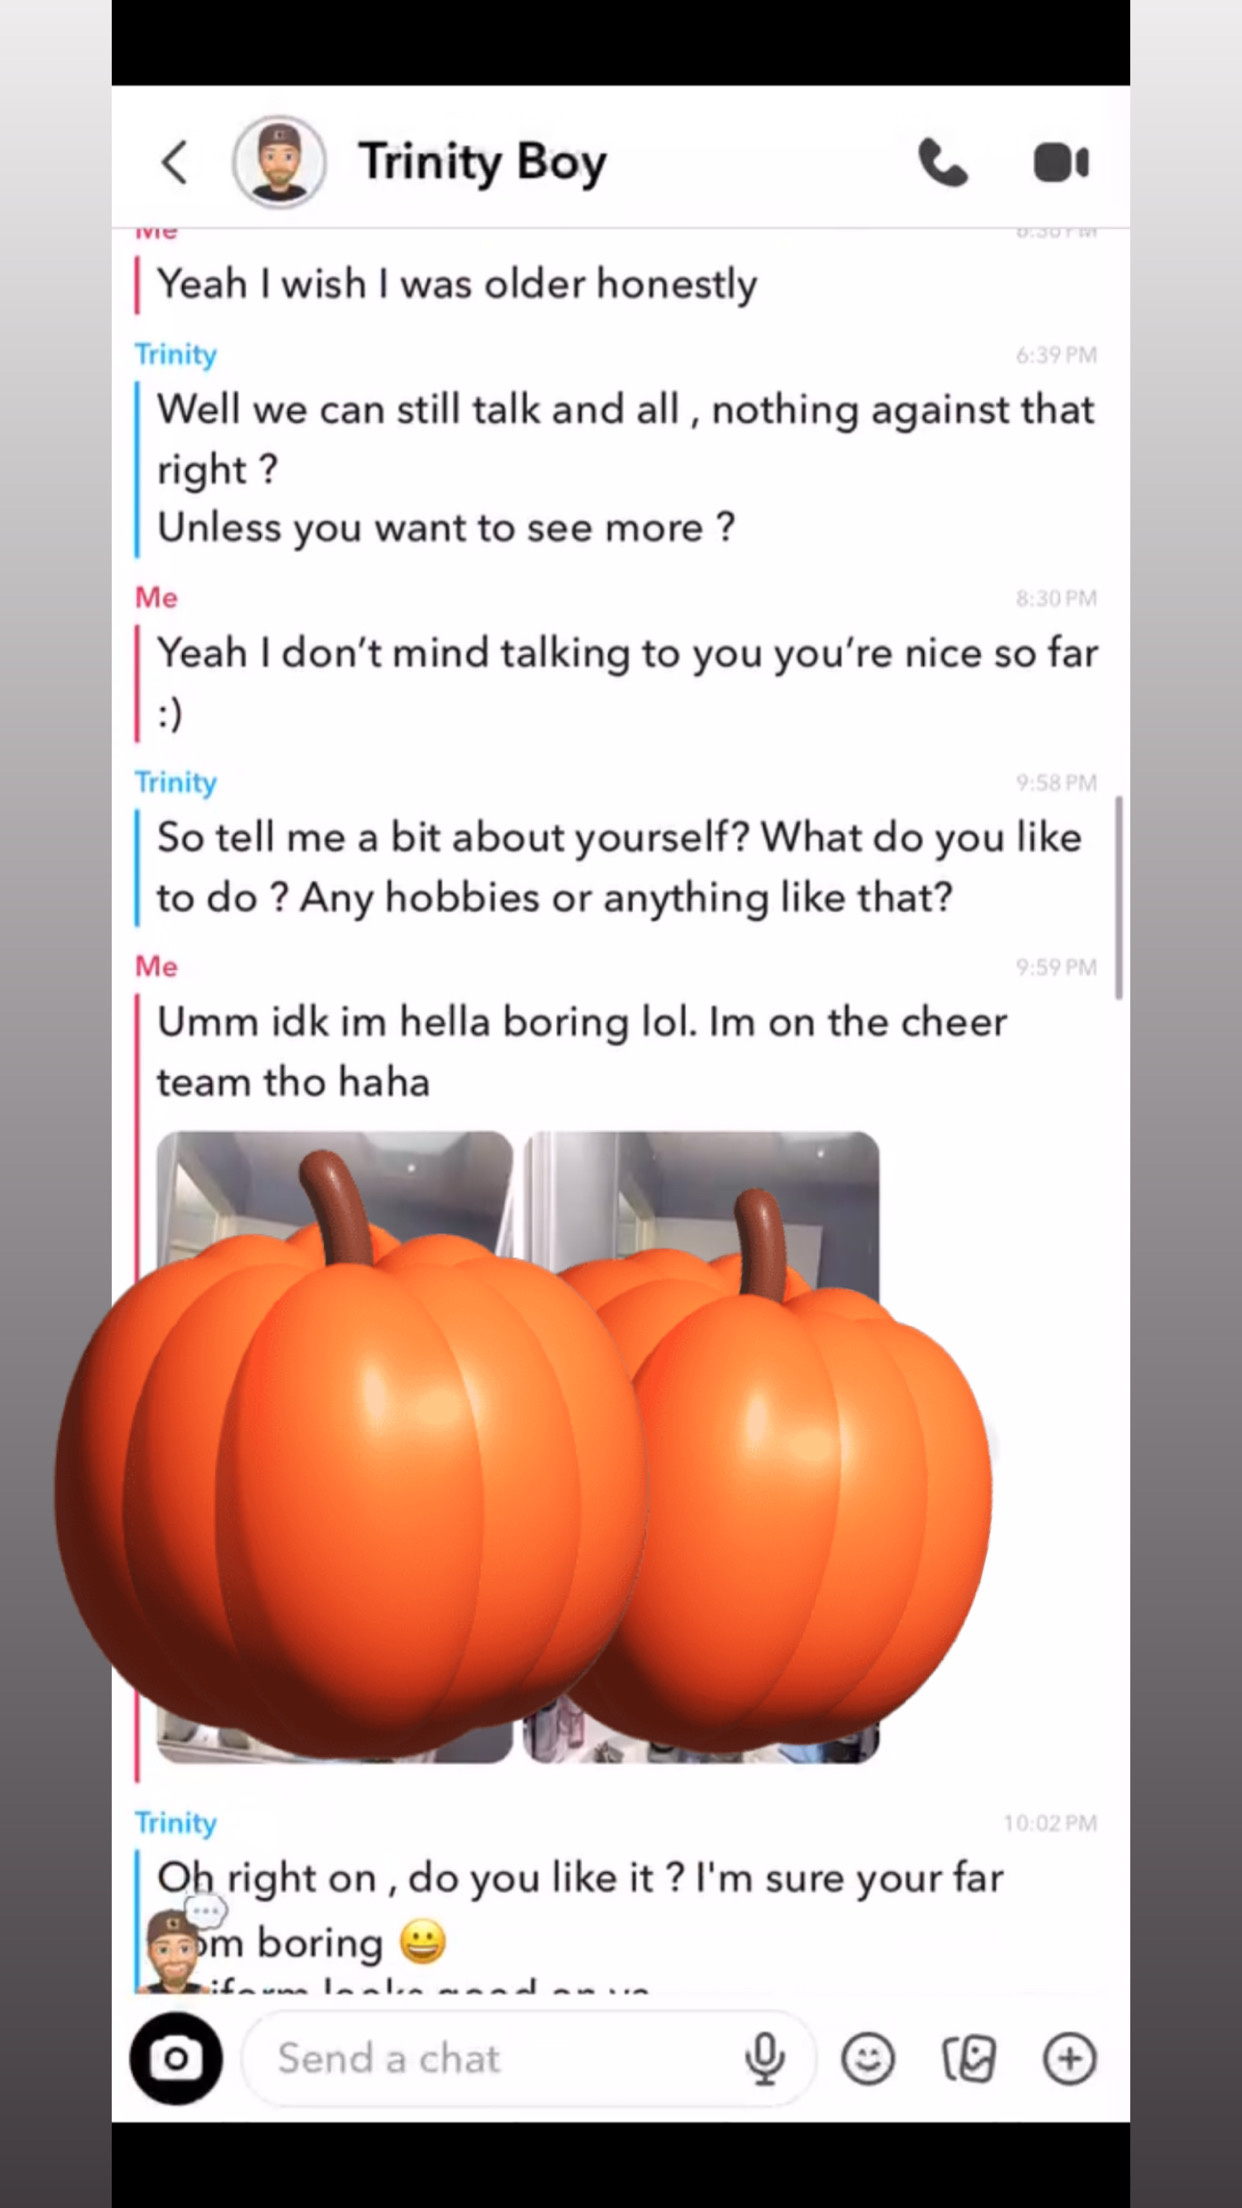
Task: Select the 'Well we can still talk' message
Action: (x=625, y=468)
